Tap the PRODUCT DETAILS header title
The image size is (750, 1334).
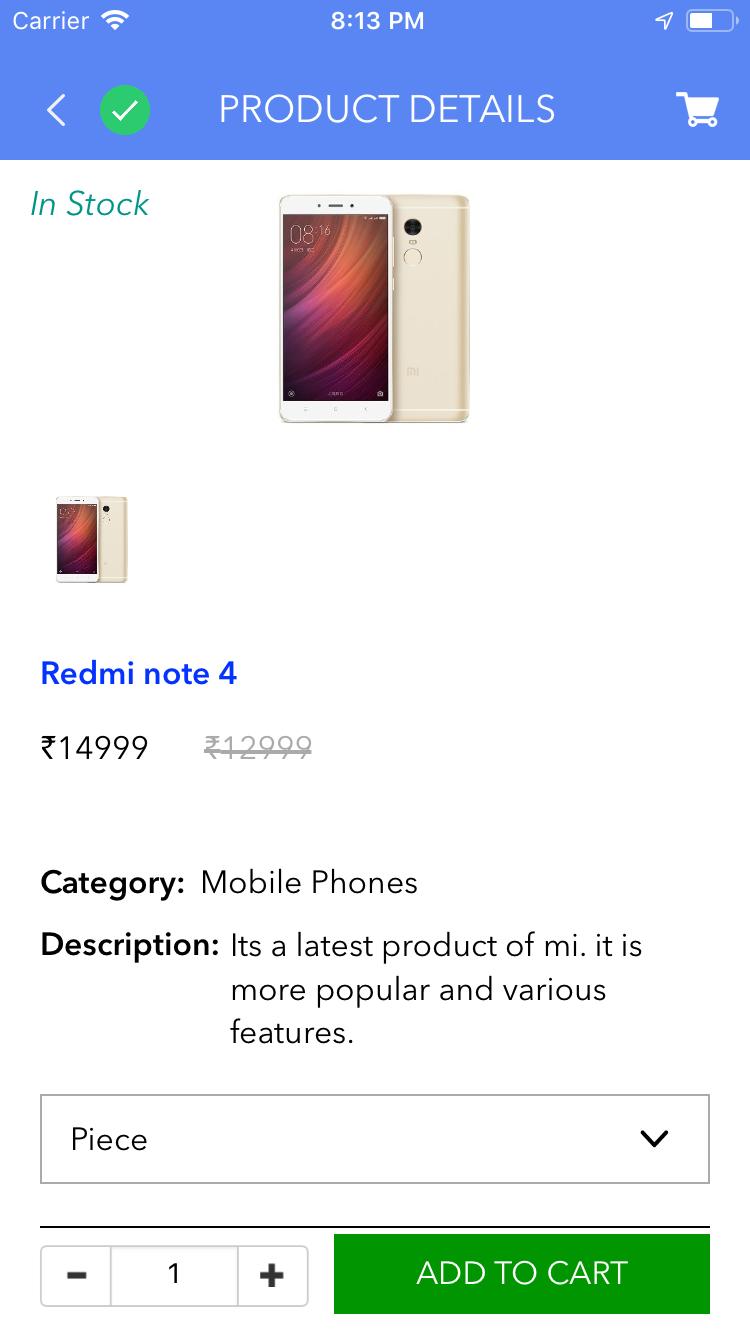point(387,109)
